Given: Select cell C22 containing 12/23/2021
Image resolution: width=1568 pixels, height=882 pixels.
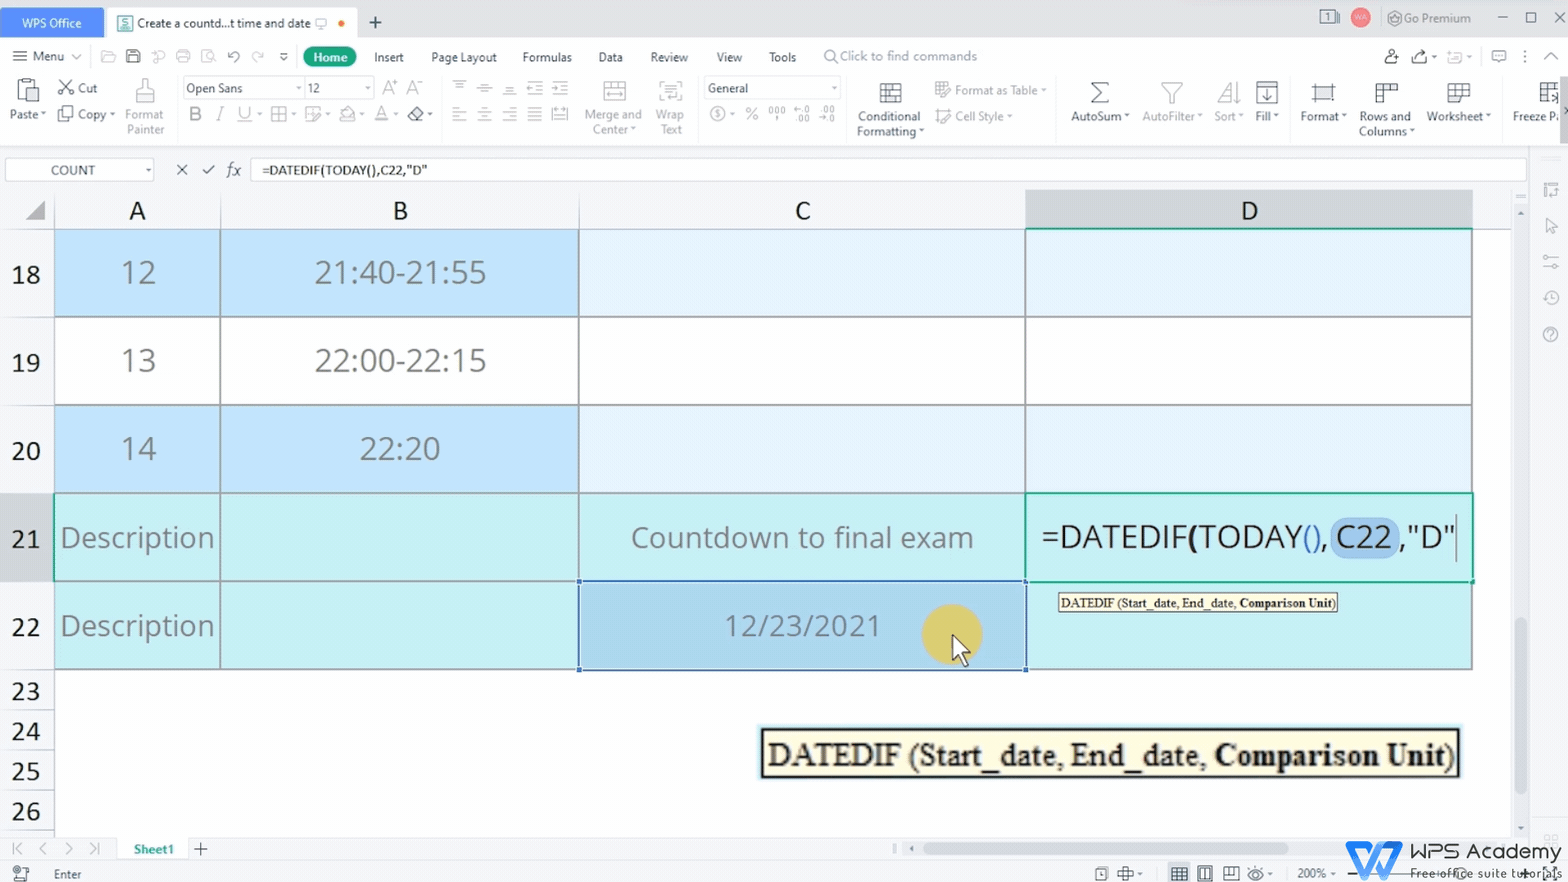Looking at the screenshot, I should (801, 626).
